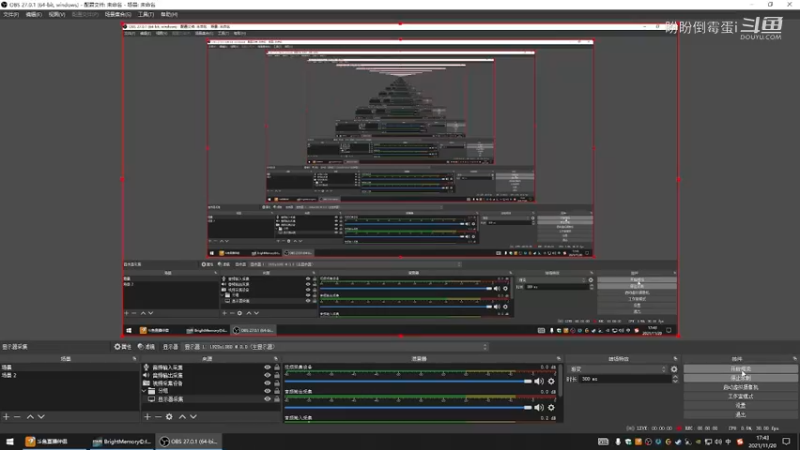
Task: Toggle visibility of 分组 group
Action: click(267, 391)
